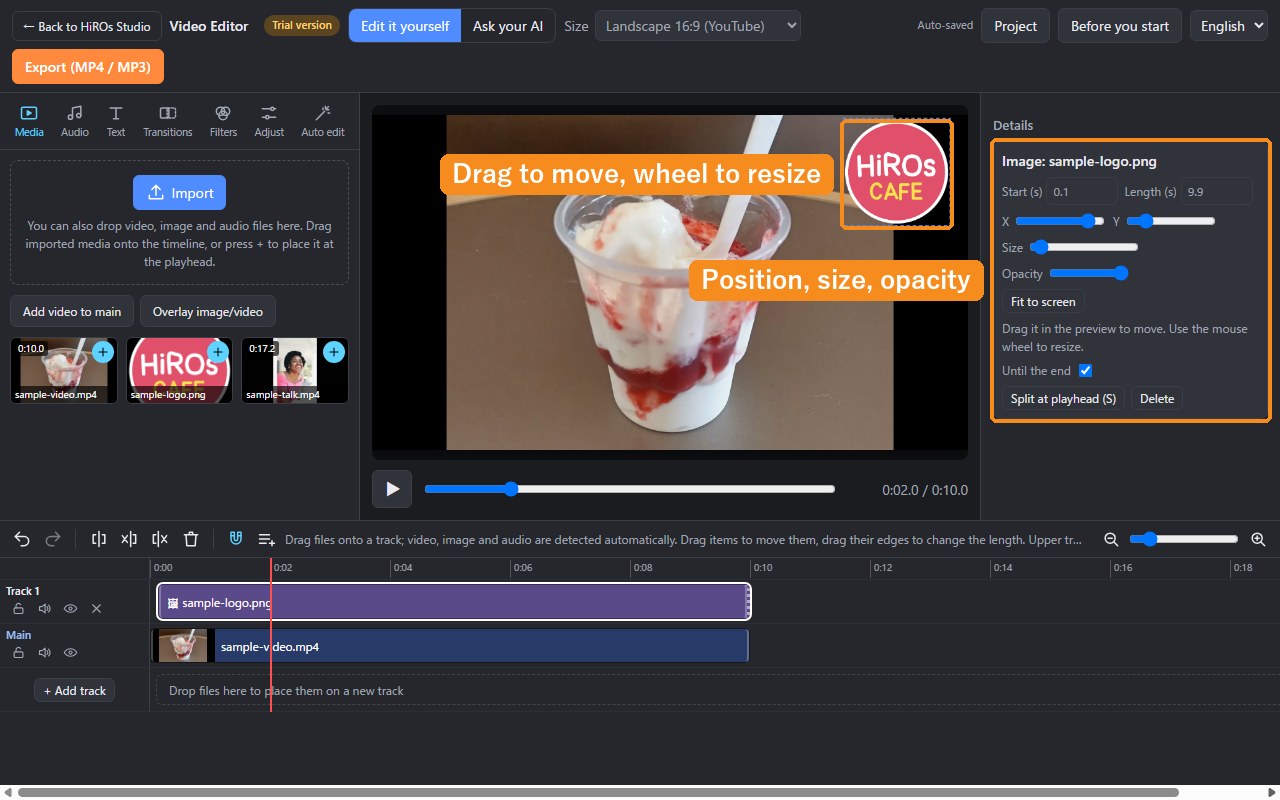
Task: Click the Undo arrow icon
Action: [22, 539]
